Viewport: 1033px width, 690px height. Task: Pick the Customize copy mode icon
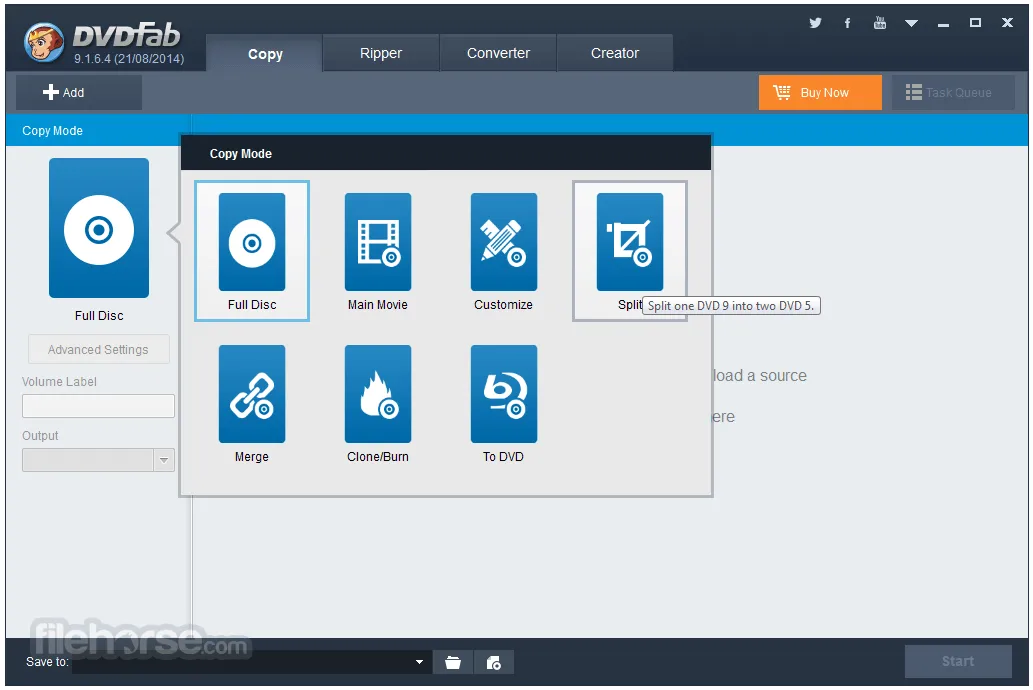tap(503, 242)
